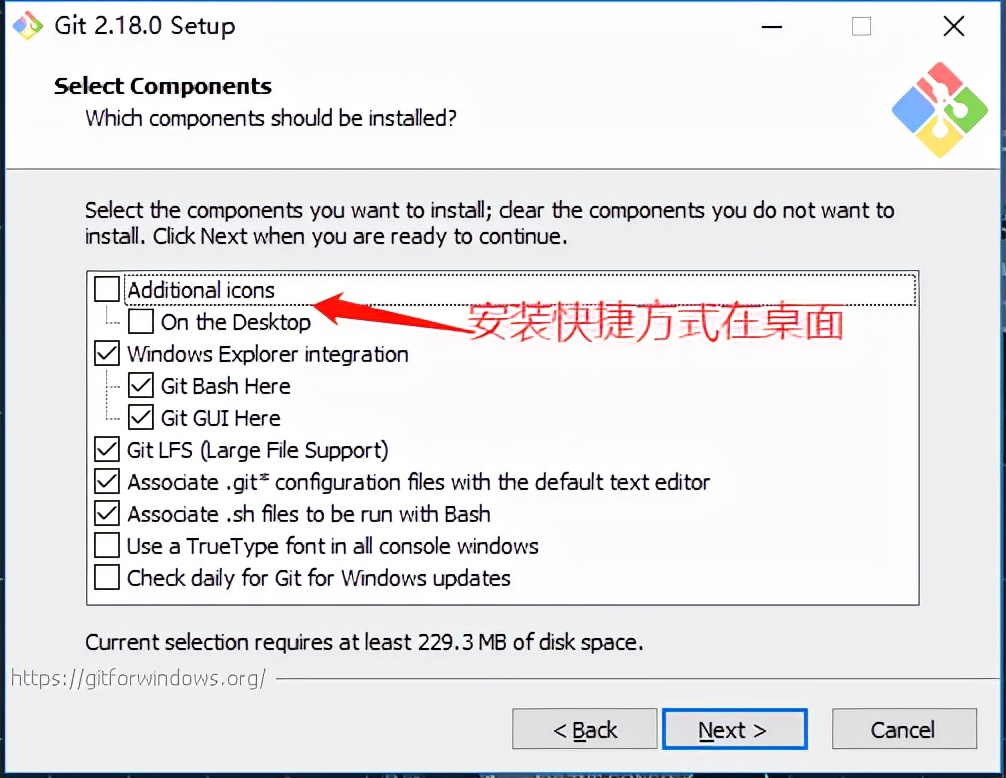Image resolution: width=1006 pixels, height=778 pixels.
Task: Enable daily Git for Windows update check
Action: (107, 578)
